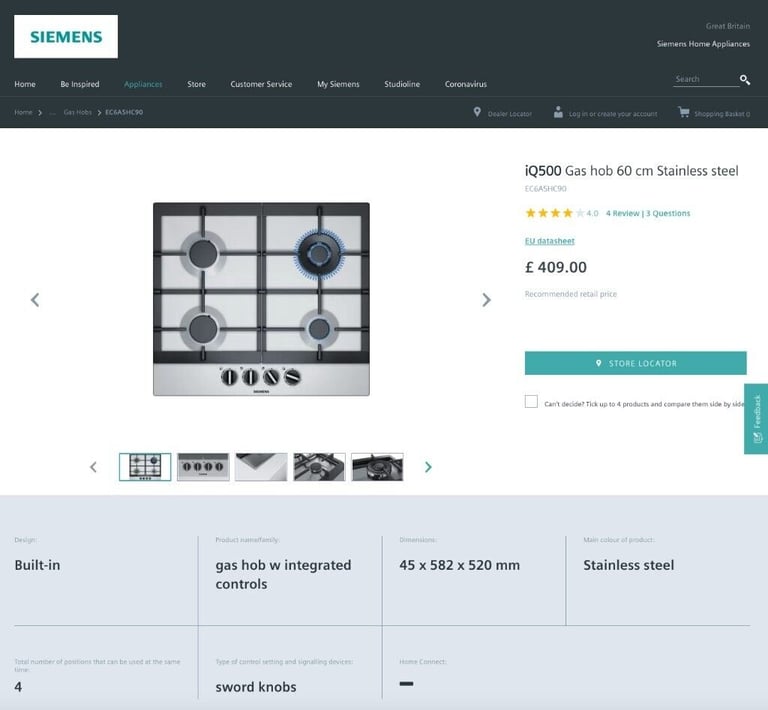The height and width of the screenshot is (710, 768).
Task: Click the Dealer Locator pin icon
Action: tap(477, 112)
